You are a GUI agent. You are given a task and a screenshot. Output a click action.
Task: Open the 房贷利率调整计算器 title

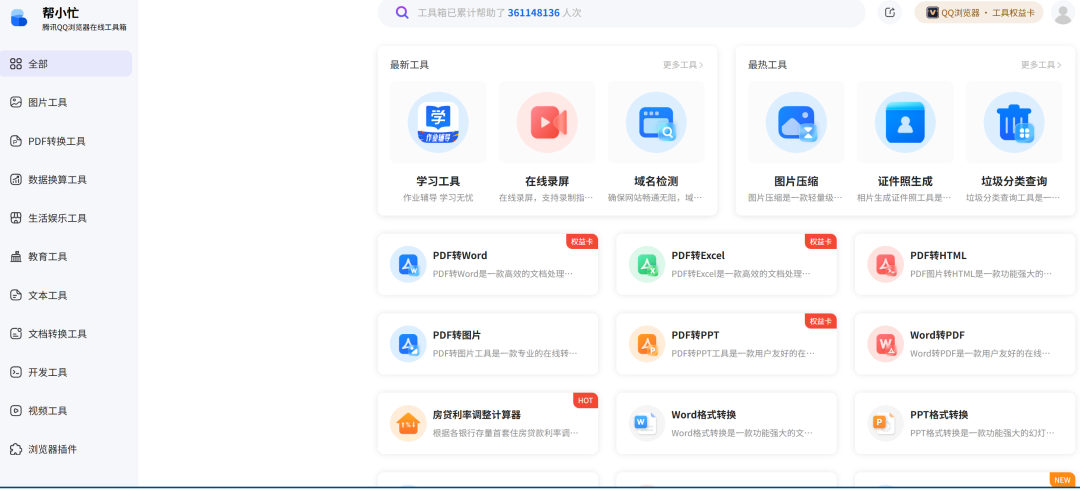pyautogui.click(x=477, y=415)
